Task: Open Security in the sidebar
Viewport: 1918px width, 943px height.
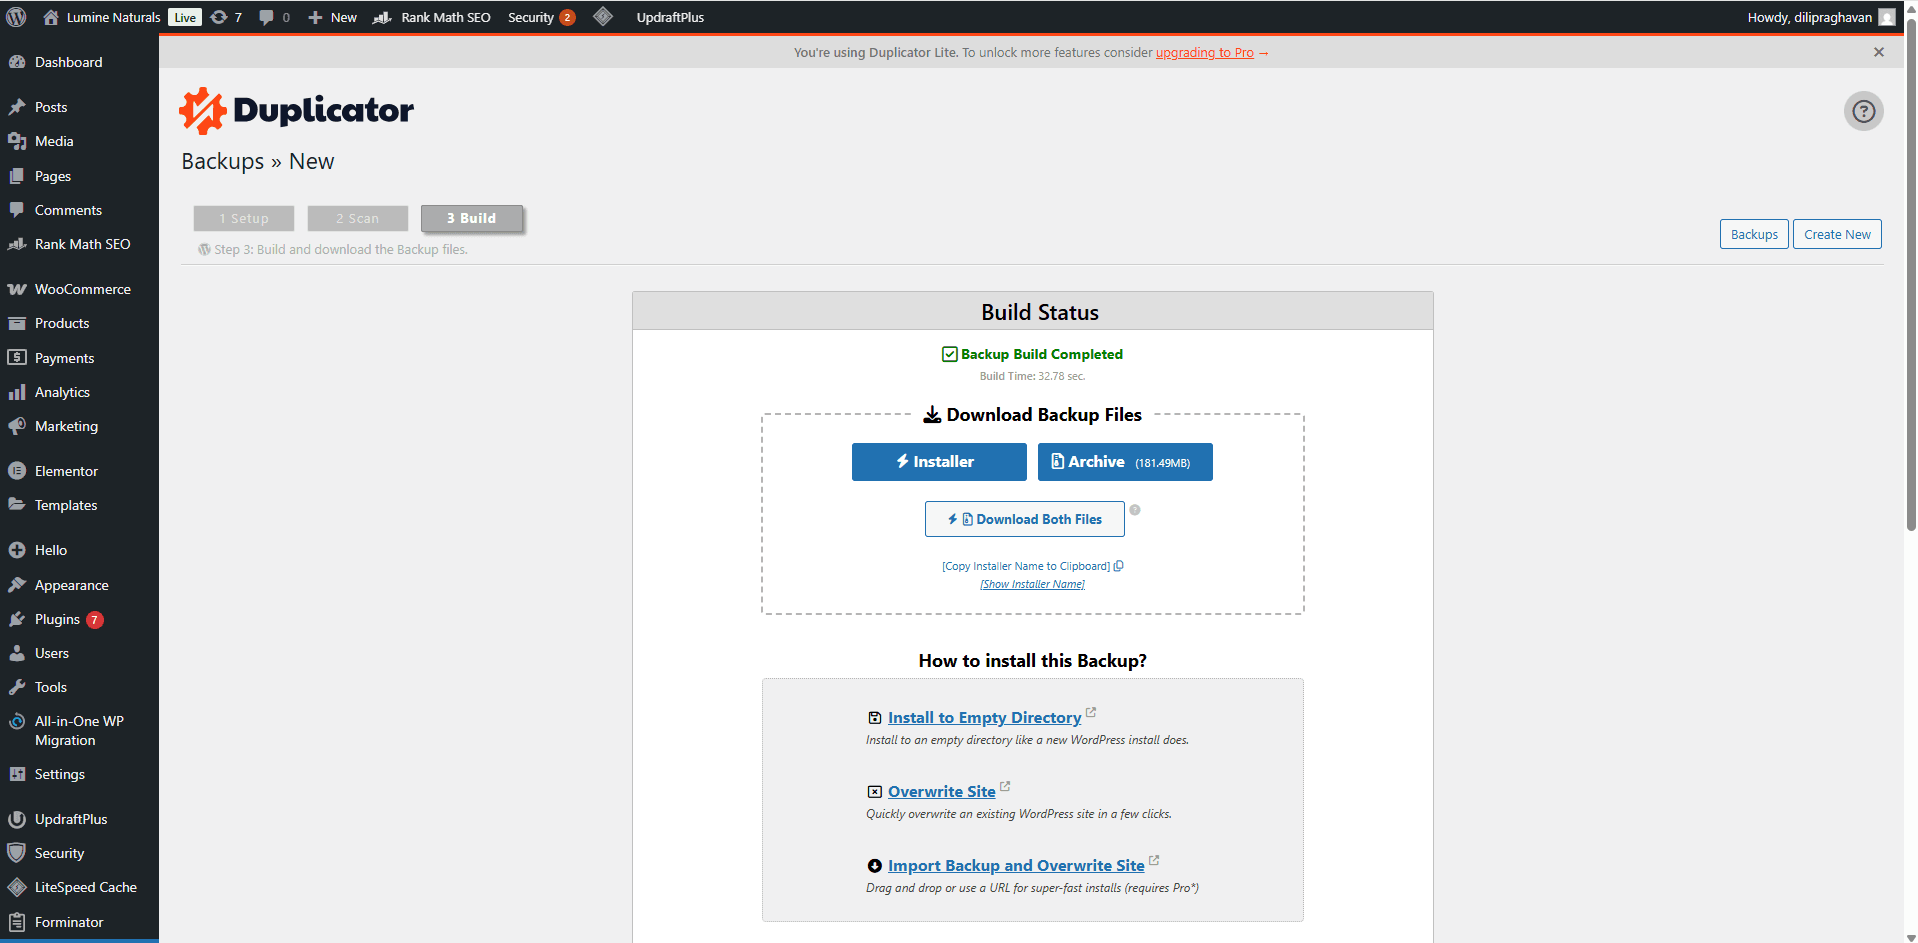Action: click(x=79, y=853)
